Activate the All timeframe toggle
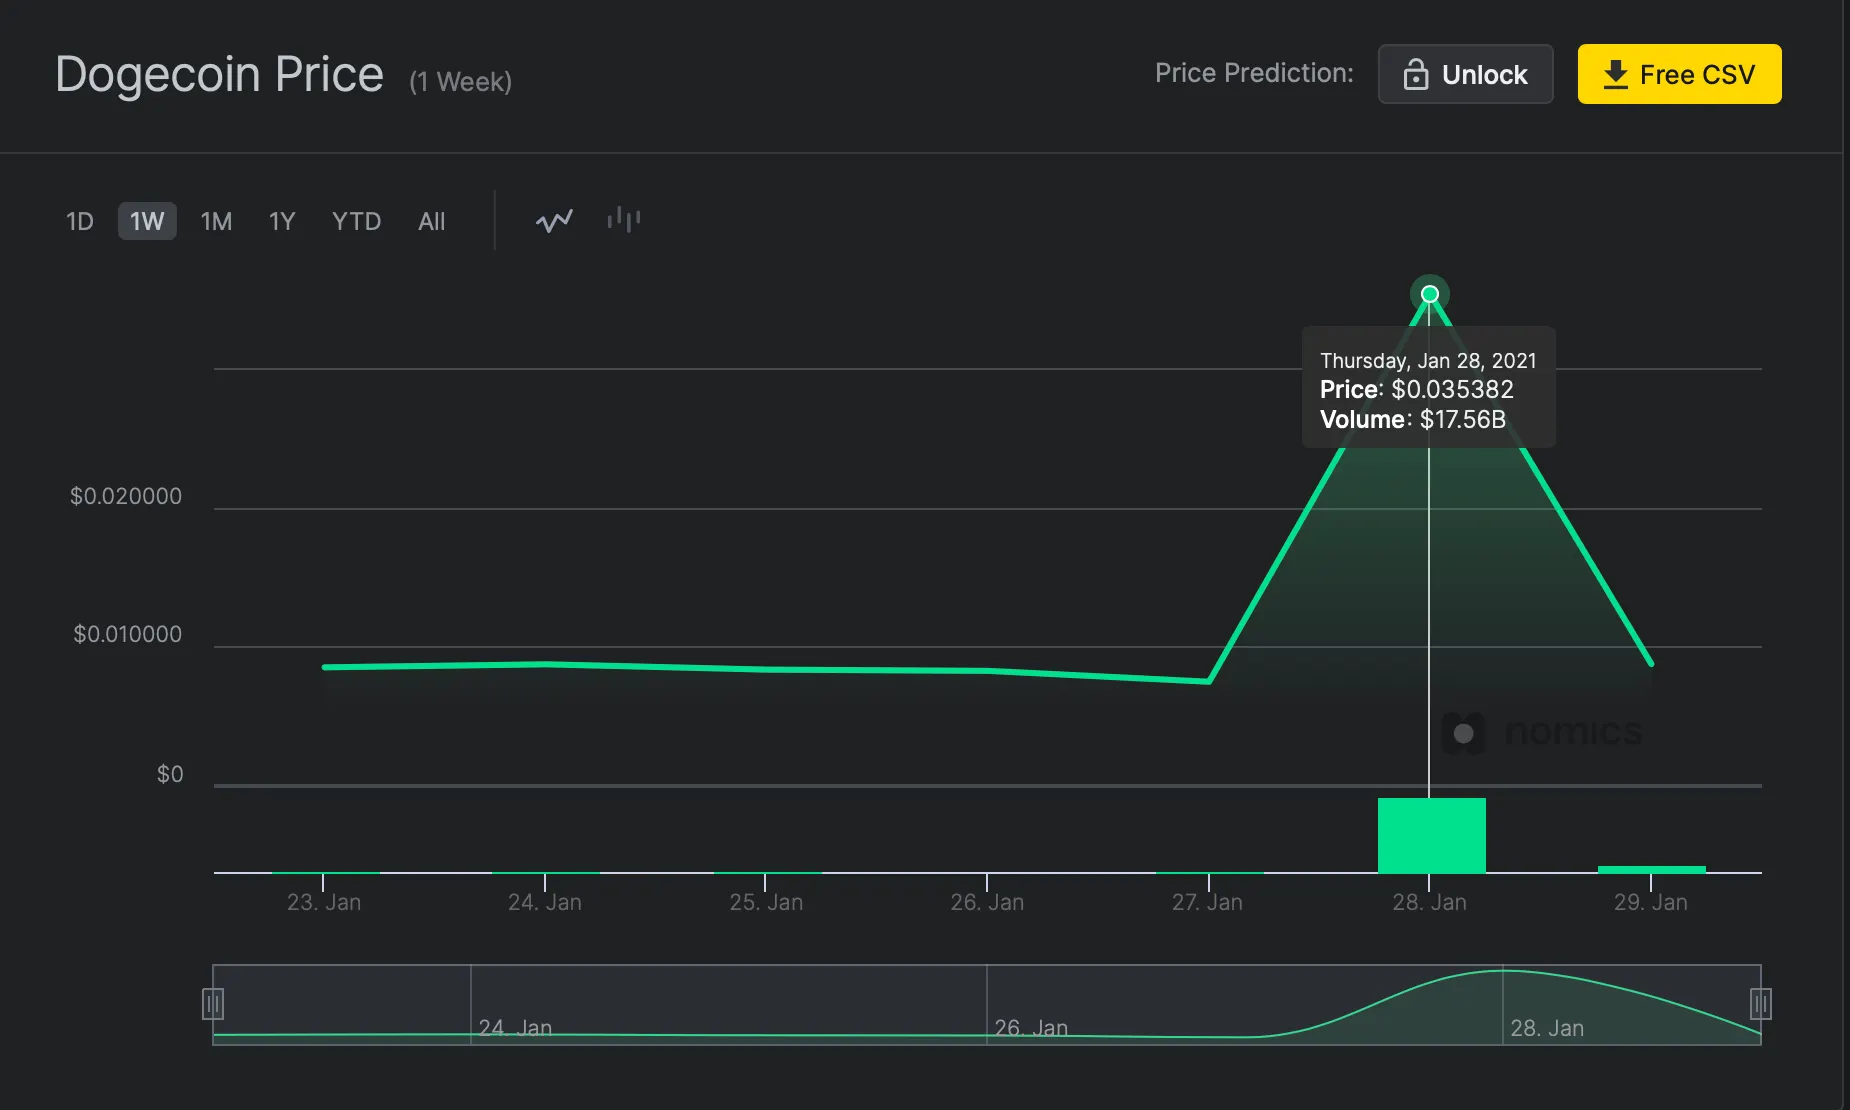Image resolution: width=1850 pixels, height=1110 pixels. 431,221
